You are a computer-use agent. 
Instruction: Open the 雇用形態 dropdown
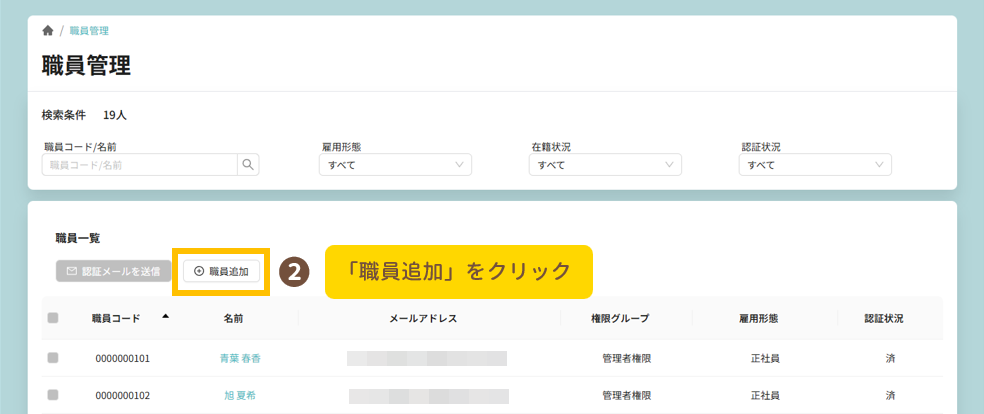[x=394, y=165]
